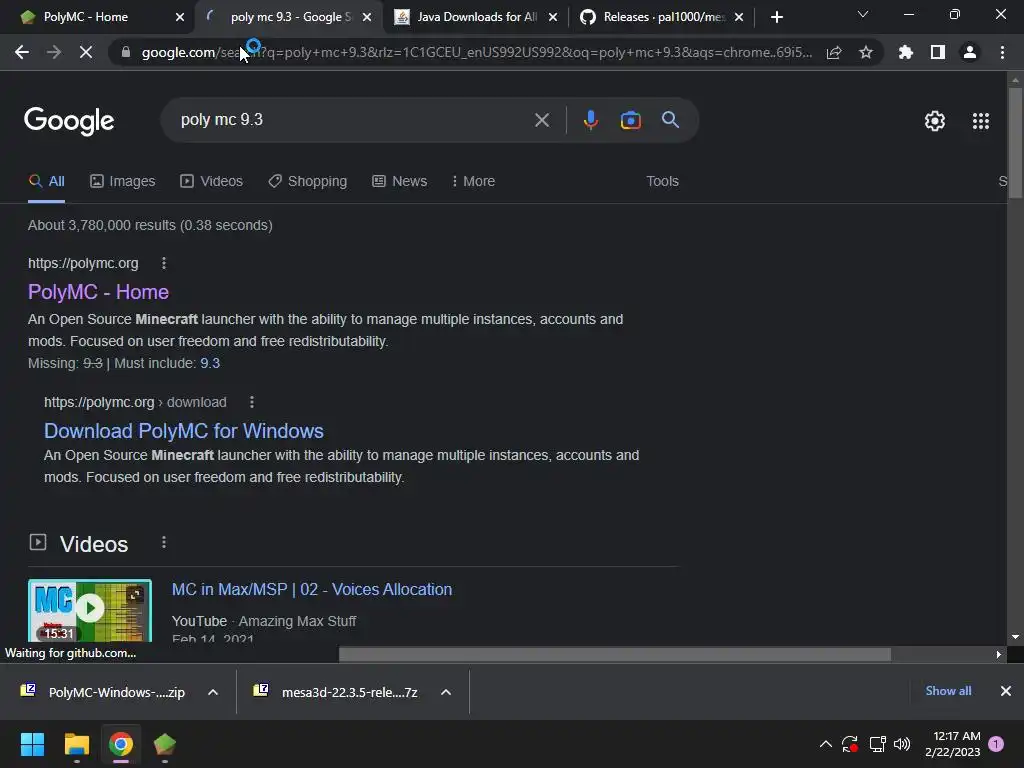Open MC in Max/MSP Voices Allocation video
This screenshot has width=1024, height=768.
(312, 589)
